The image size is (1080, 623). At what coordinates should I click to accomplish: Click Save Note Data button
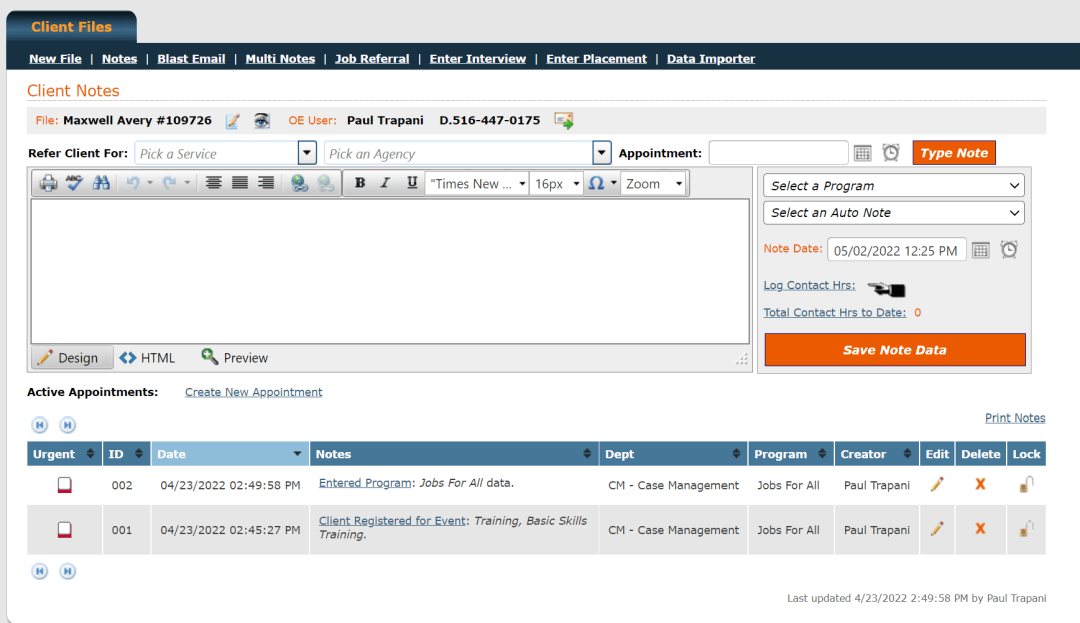click(895, 350)
